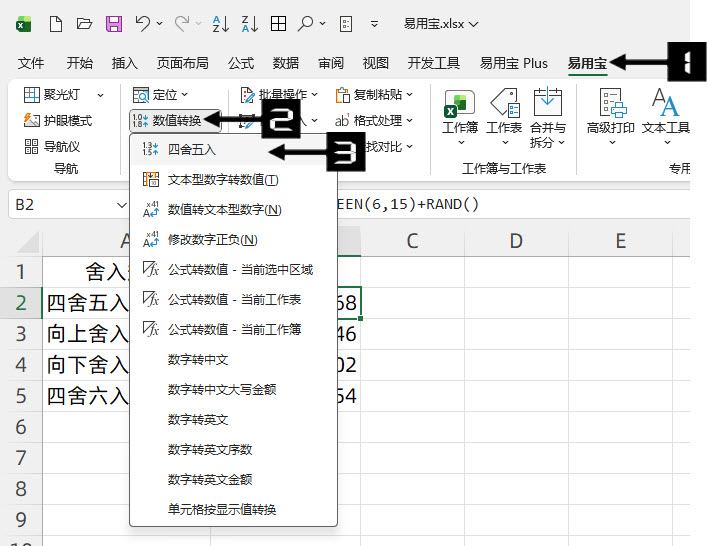This screenshot has width=708, height=546.
Task: Select 四舍五入 from the menu
Action: pos(191,150)
